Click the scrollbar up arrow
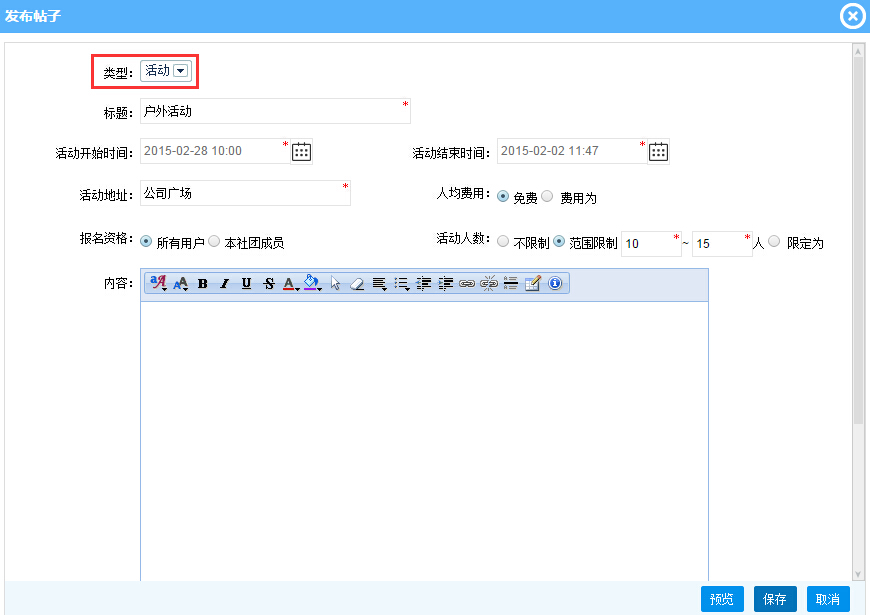870x615 pixels. tap(858, 52)
